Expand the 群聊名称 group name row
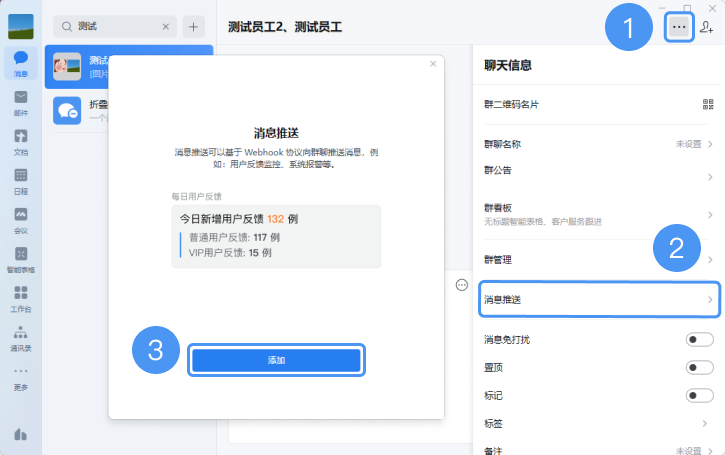Viewport: 725px width, 455px height. (x=710, y=144)
